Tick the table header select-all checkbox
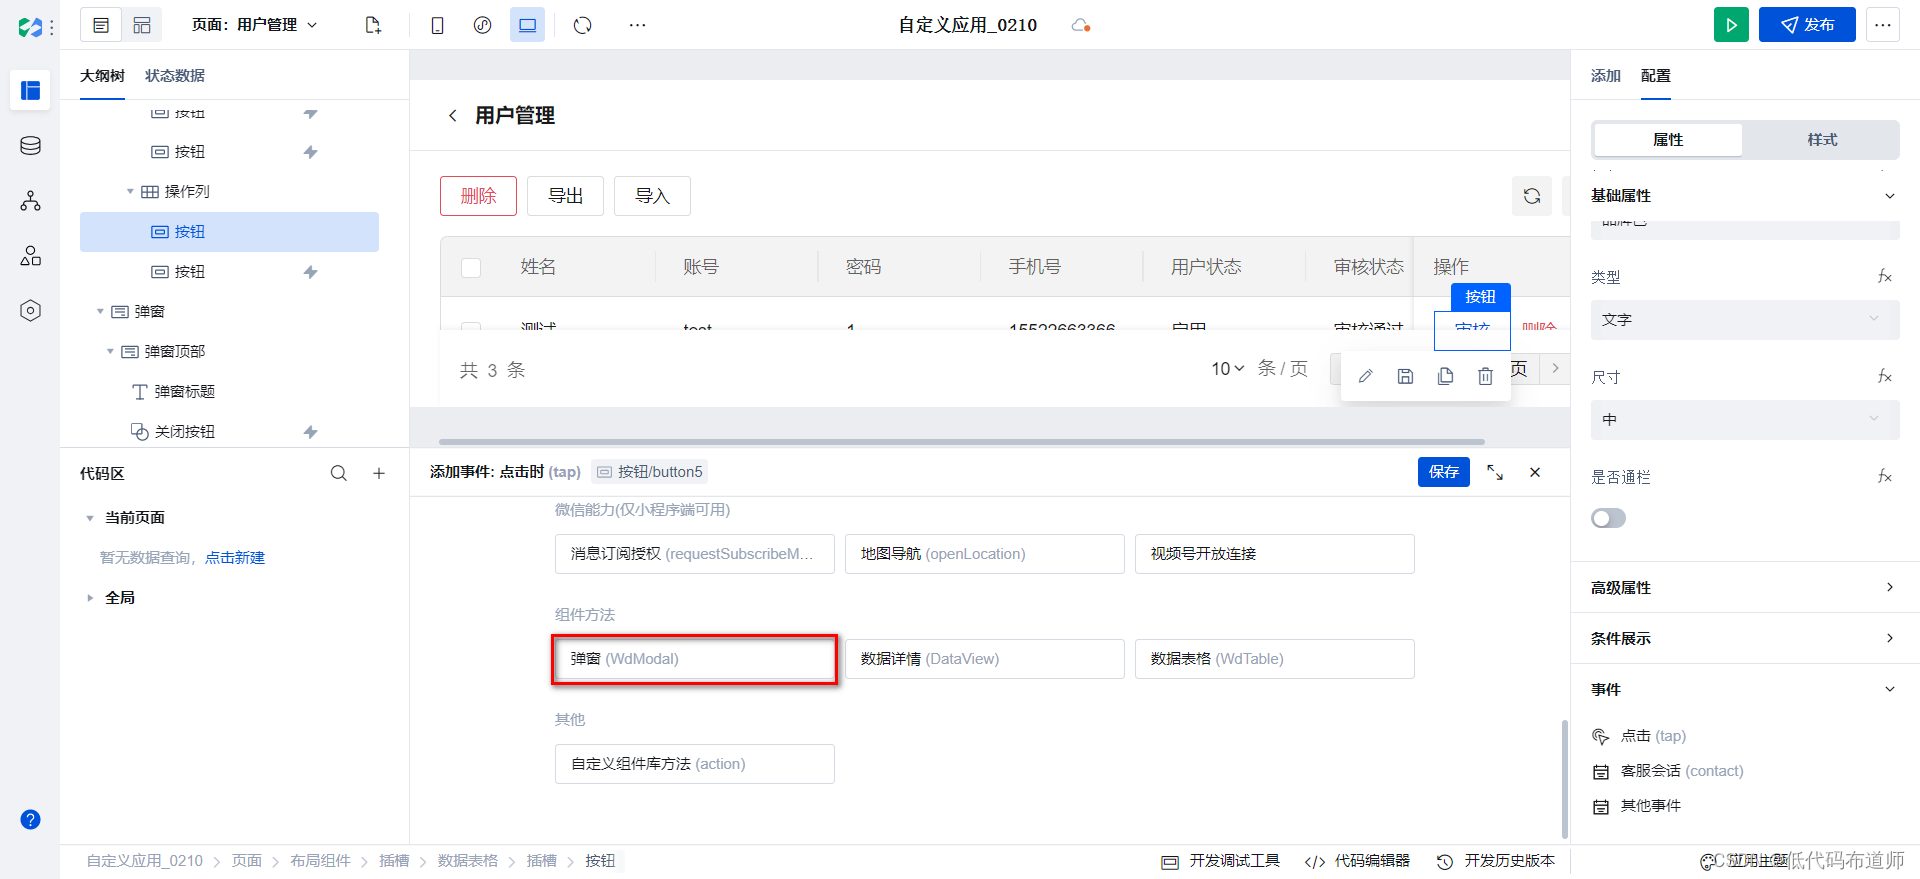Image resolution: width=1920 pixels, height=879 pixels. pyautogui.click(x=471, y=267)
